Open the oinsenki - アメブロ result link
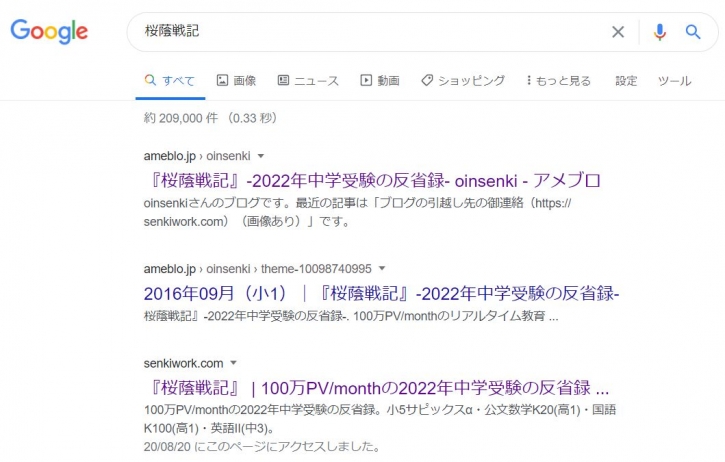 372,181
